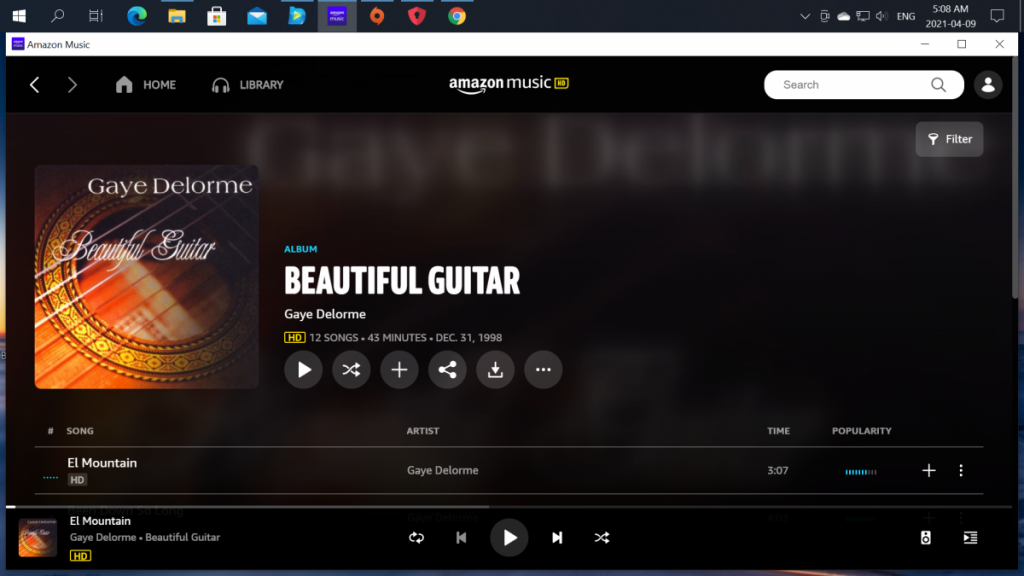The image size is (1024, 576).
Task: Toggle repeat in the player bar
Action: pyautogui.click(x=416, y=537)
